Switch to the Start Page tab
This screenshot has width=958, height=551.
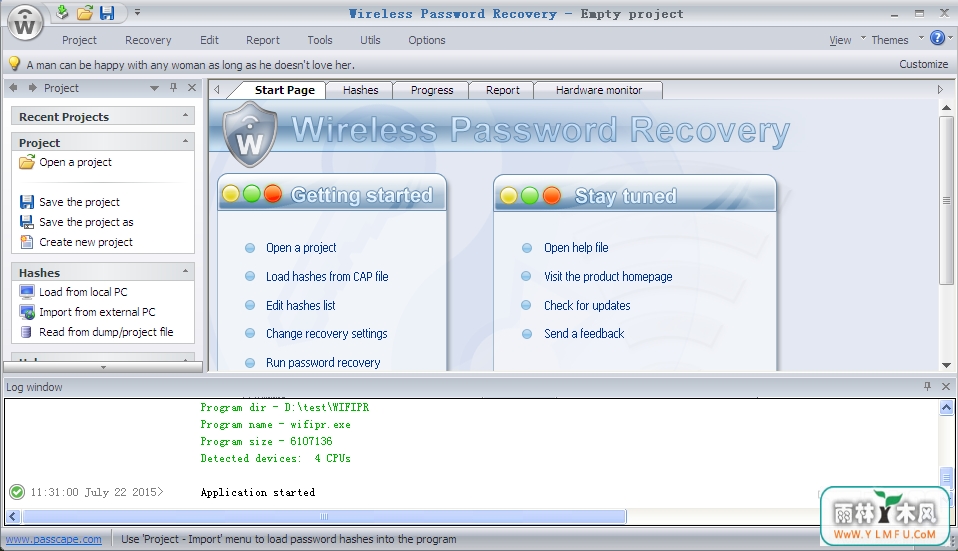coord(285,90)
